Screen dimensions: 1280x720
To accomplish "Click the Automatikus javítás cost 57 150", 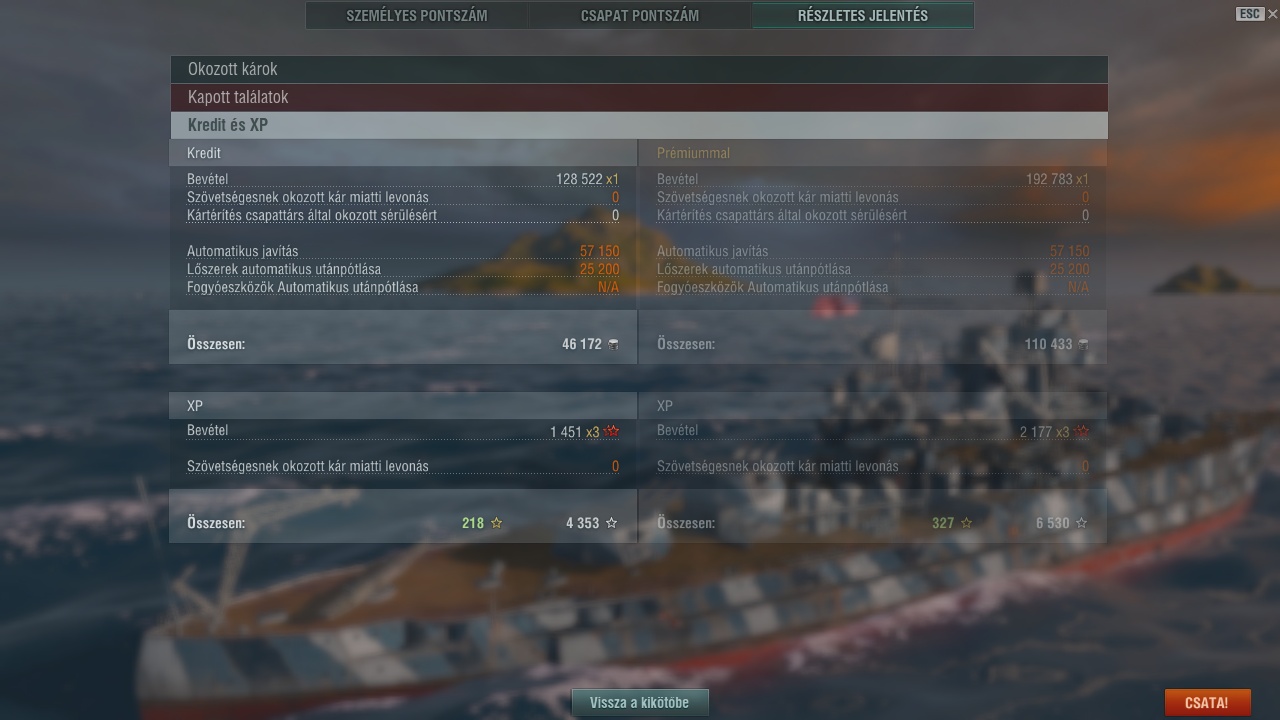I will (599, 251).
